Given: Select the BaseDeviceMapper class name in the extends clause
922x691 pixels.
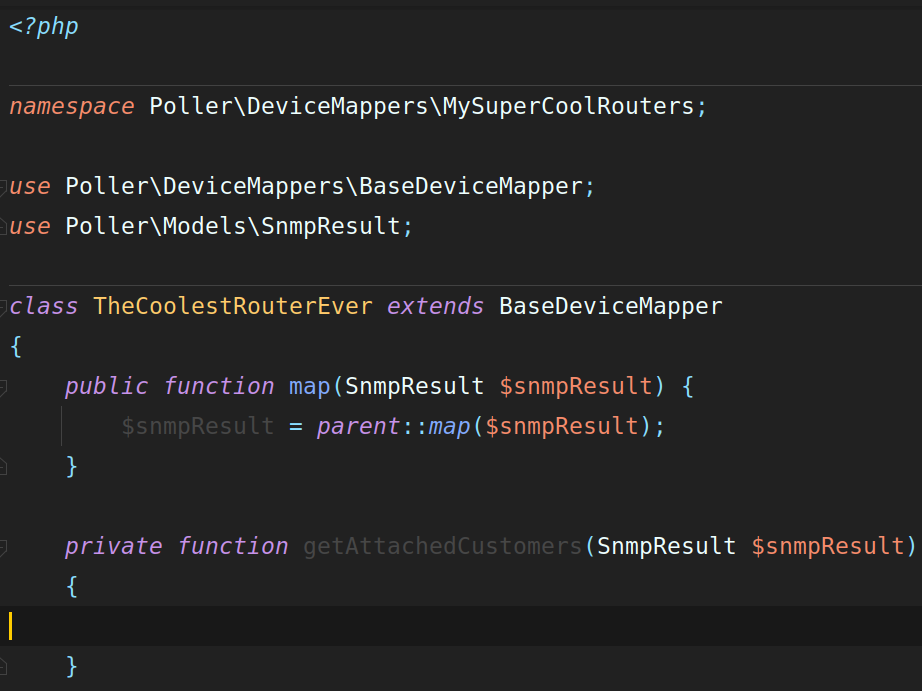Looking at the screenshot, I should [610, 306].
